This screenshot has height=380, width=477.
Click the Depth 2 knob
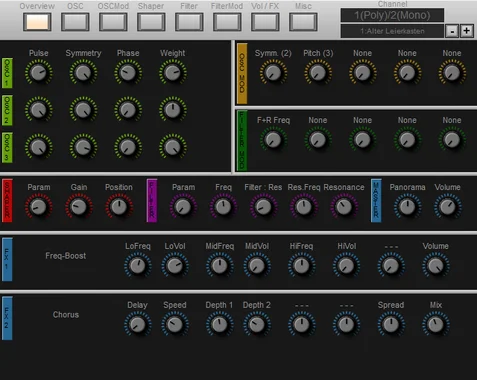257,325
